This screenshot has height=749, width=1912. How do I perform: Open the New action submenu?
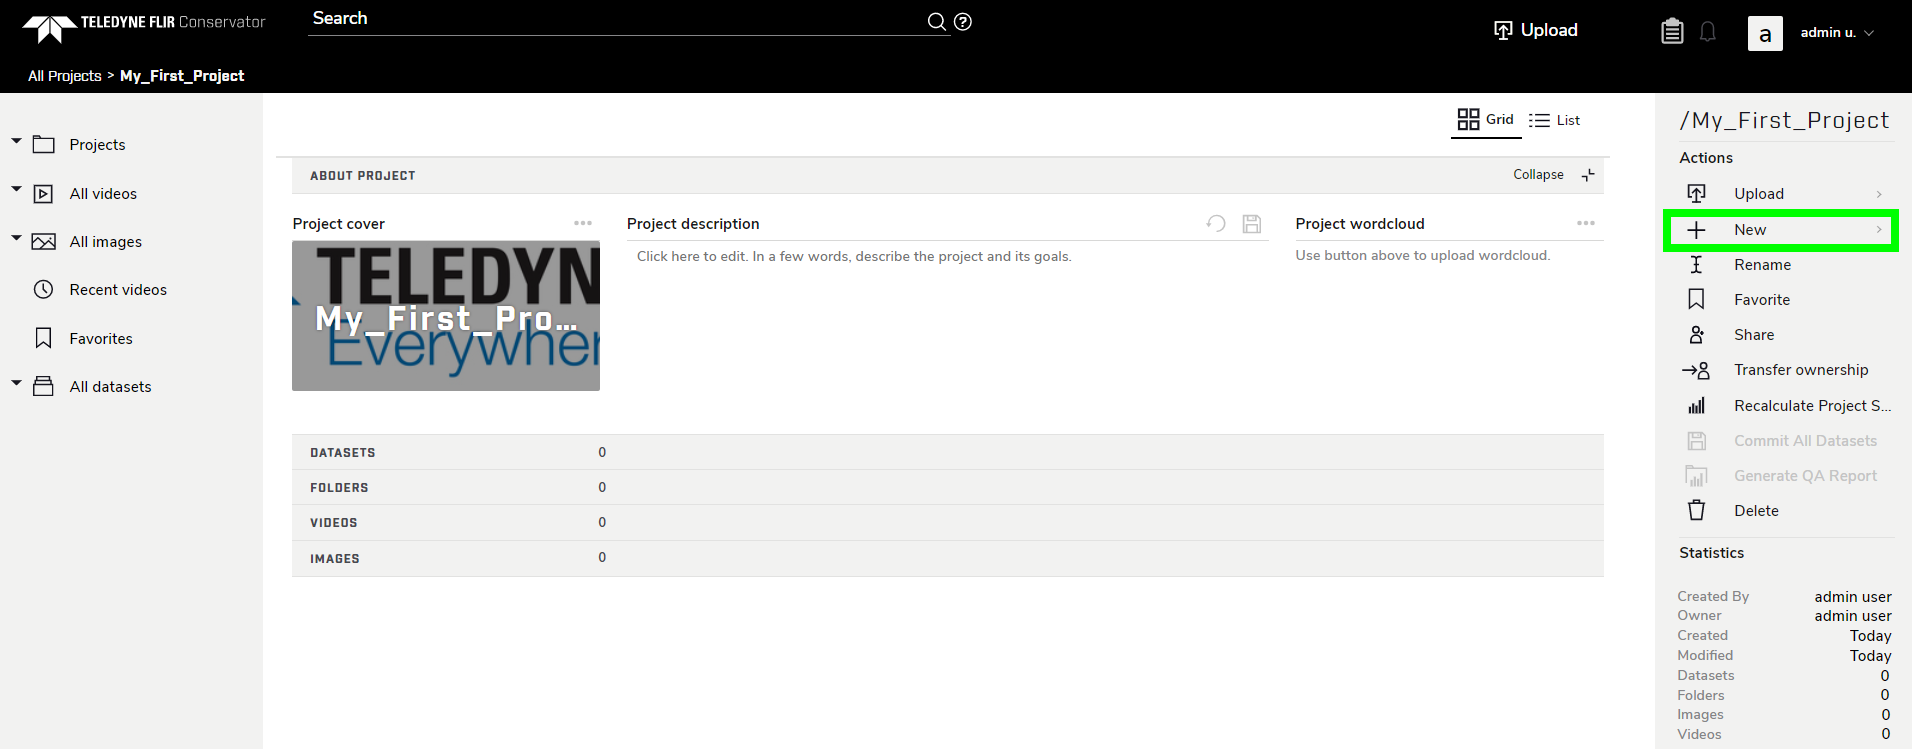pyautogui.click(x=1780, y=230)
